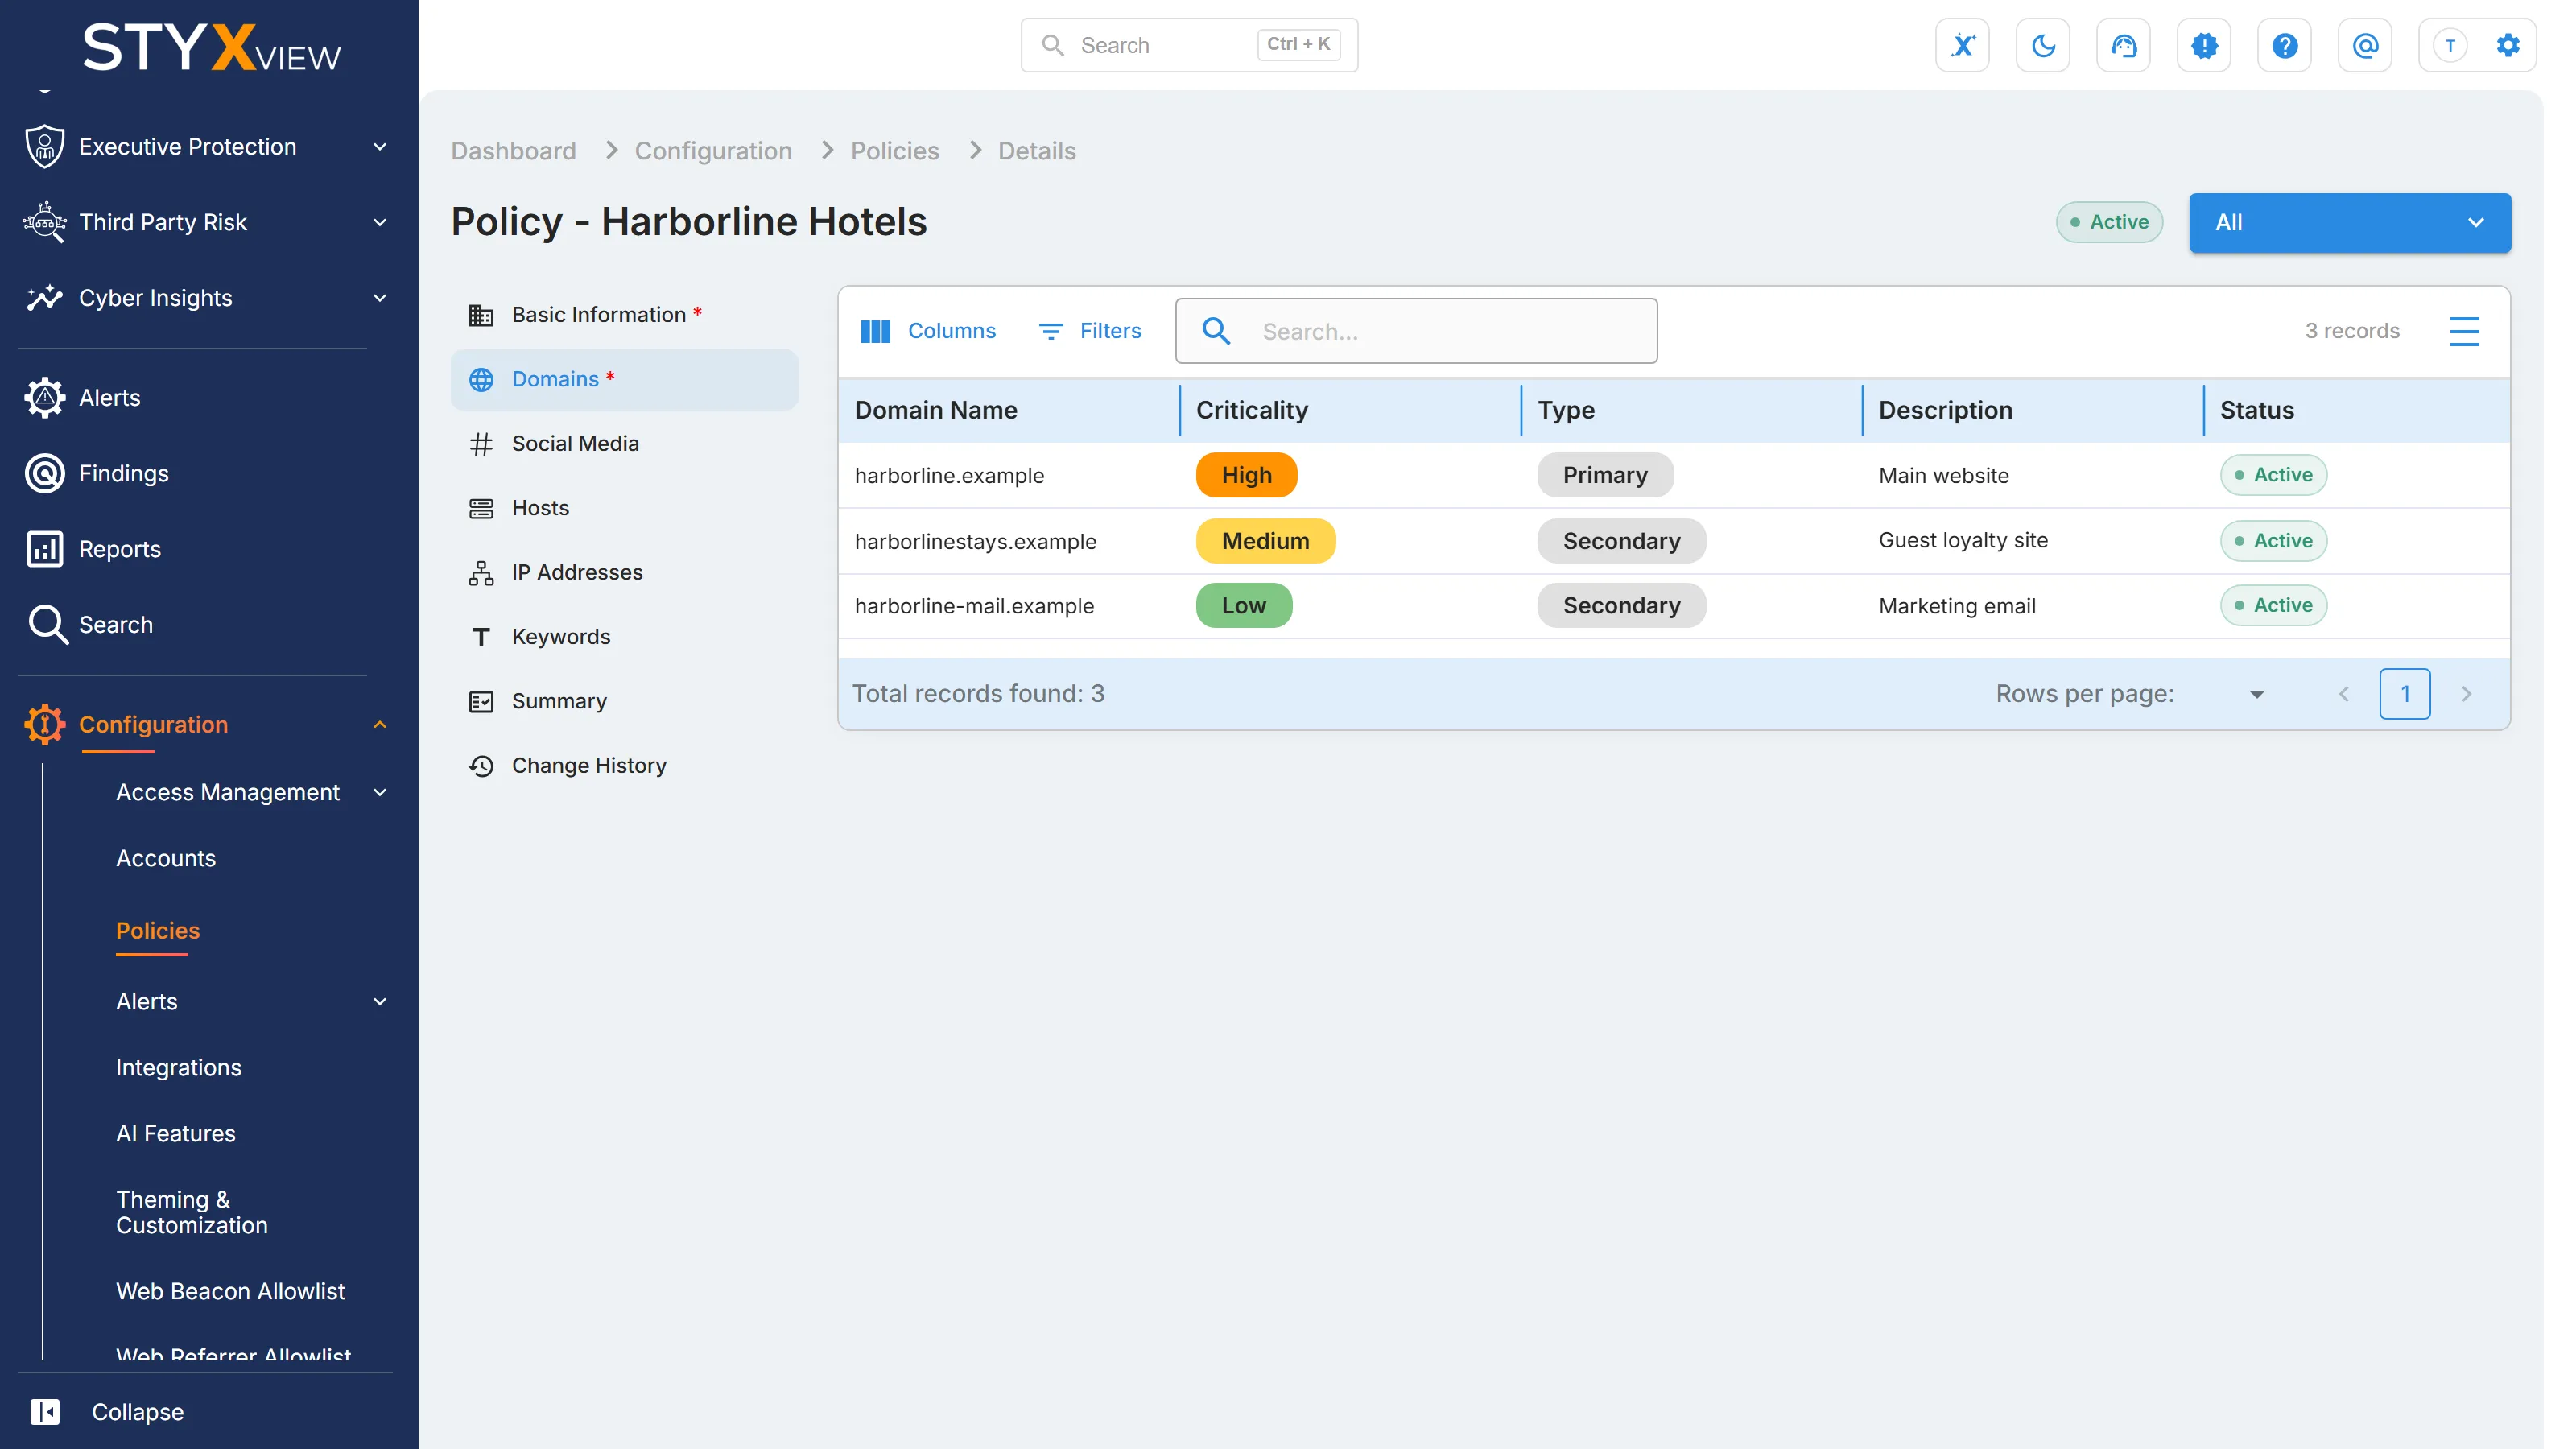Click the Filters button

coord(1089,331)
